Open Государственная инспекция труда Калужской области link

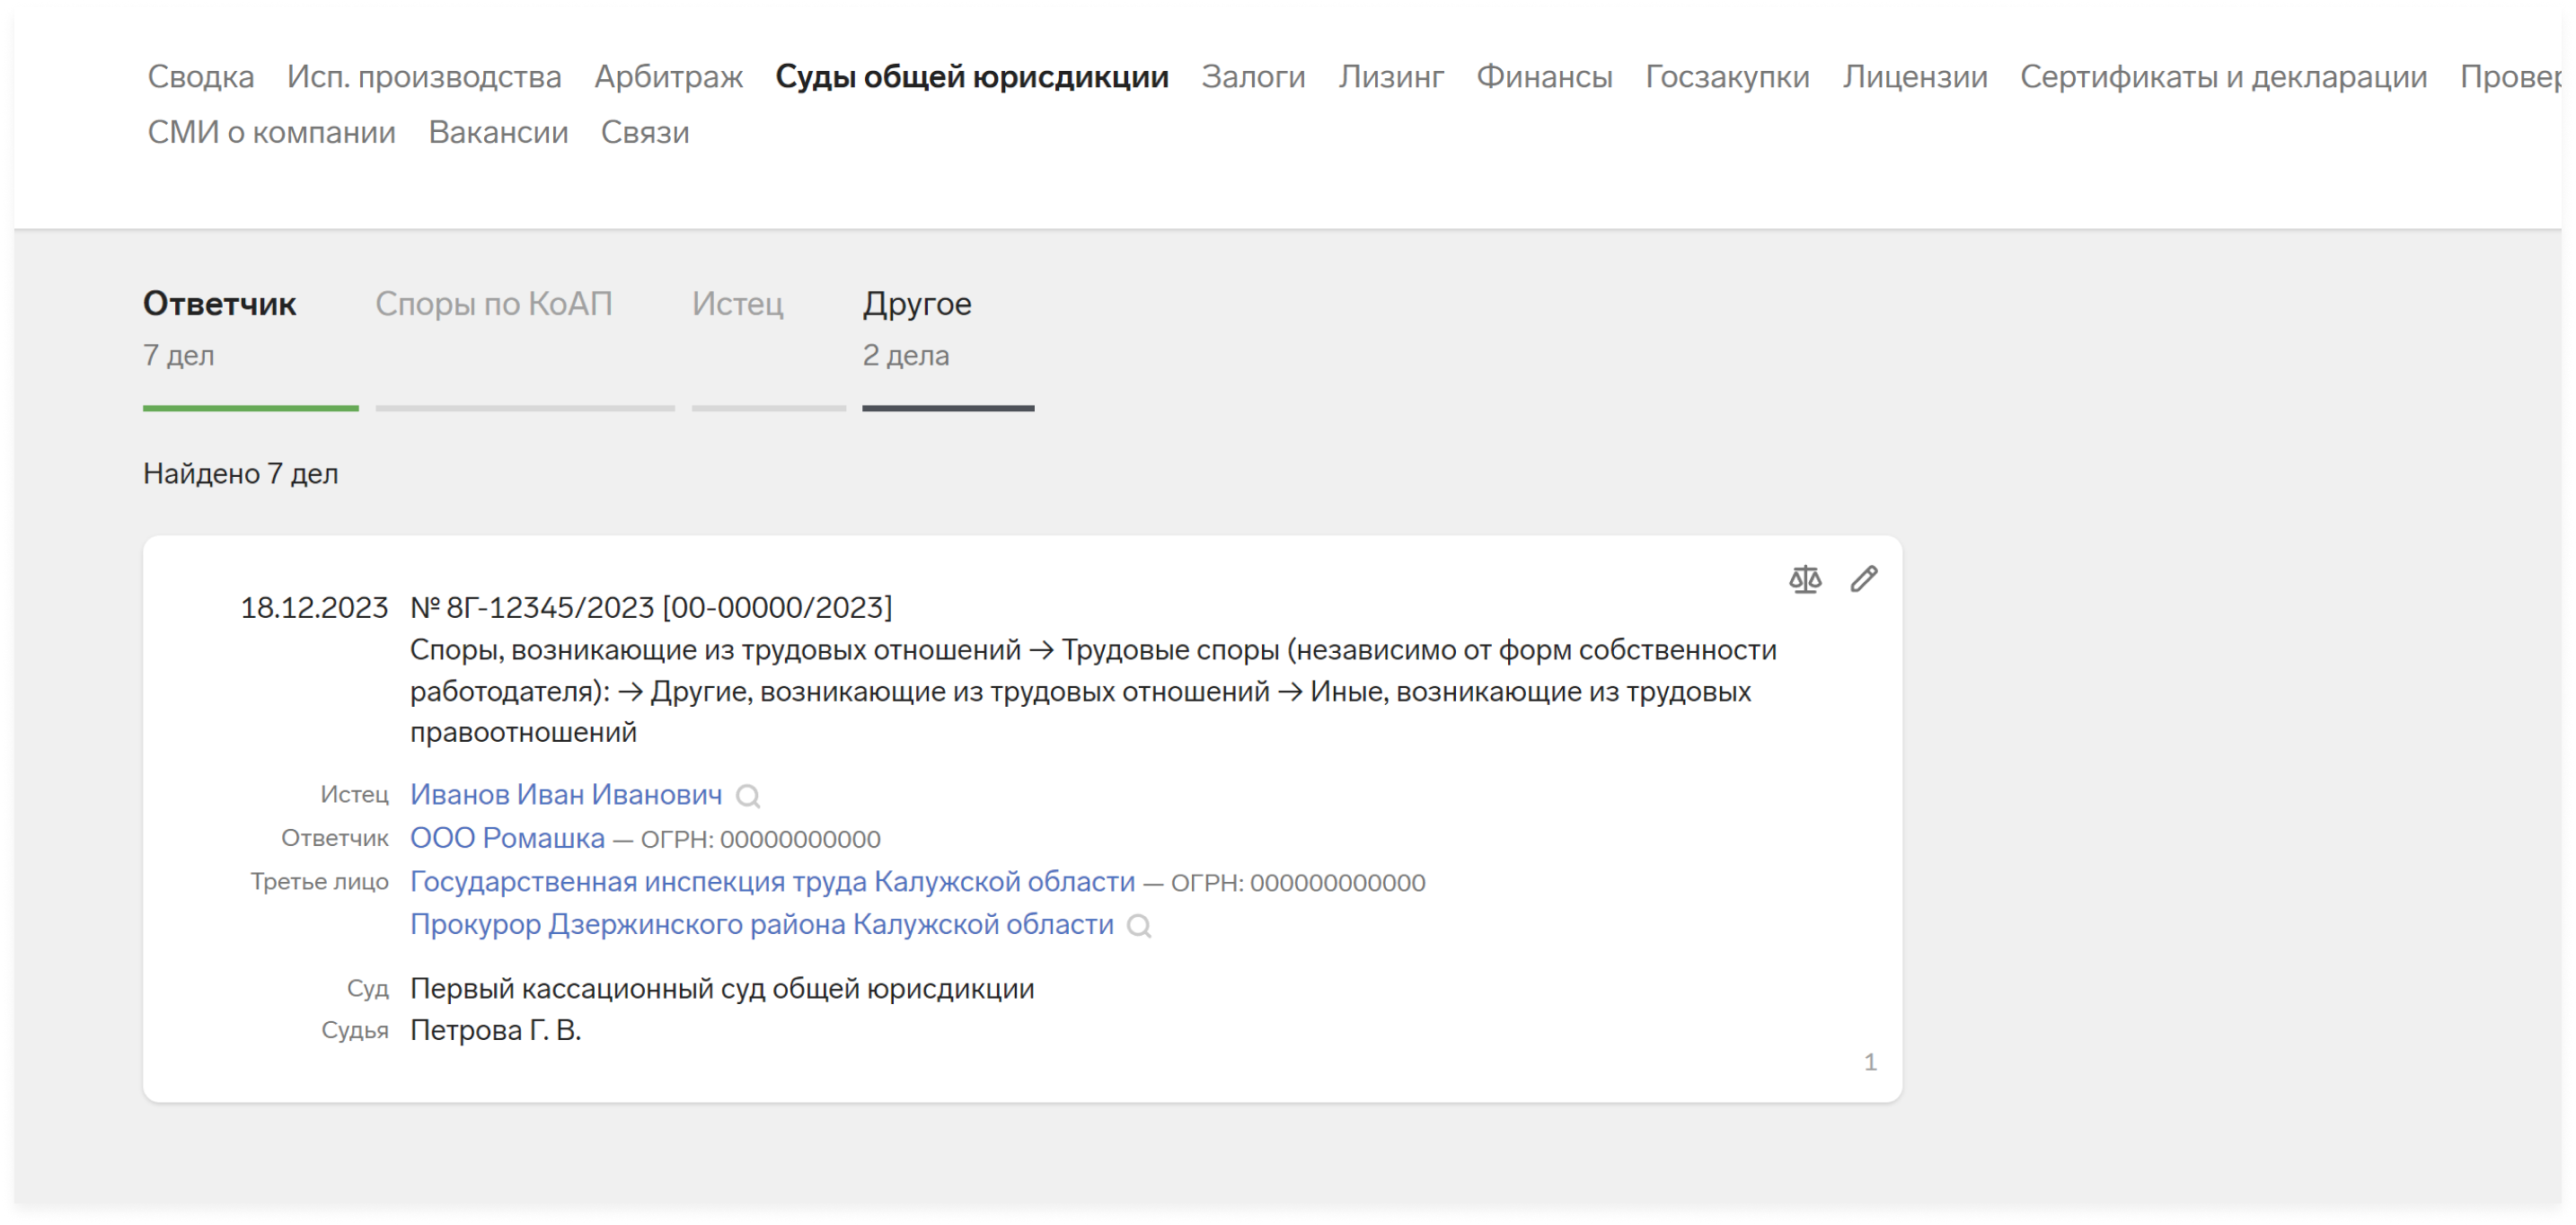[x=772, y=882]
